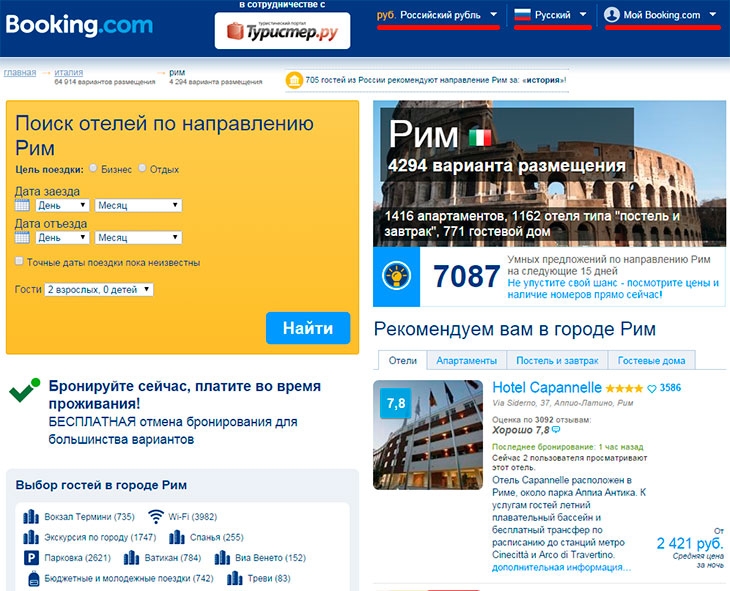Open the Hotel Capannelle link
The image size is (730, 591).
click(x=547, y=387)
